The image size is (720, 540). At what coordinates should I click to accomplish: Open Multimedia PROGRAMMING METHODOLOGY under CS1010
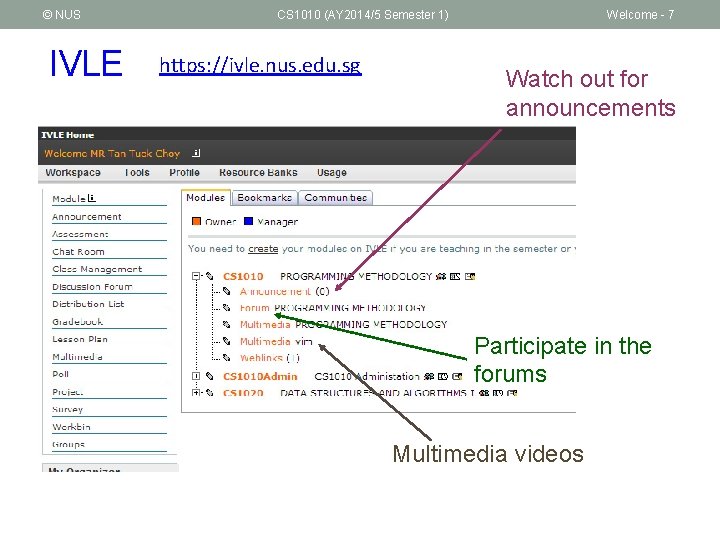point(343,325)
